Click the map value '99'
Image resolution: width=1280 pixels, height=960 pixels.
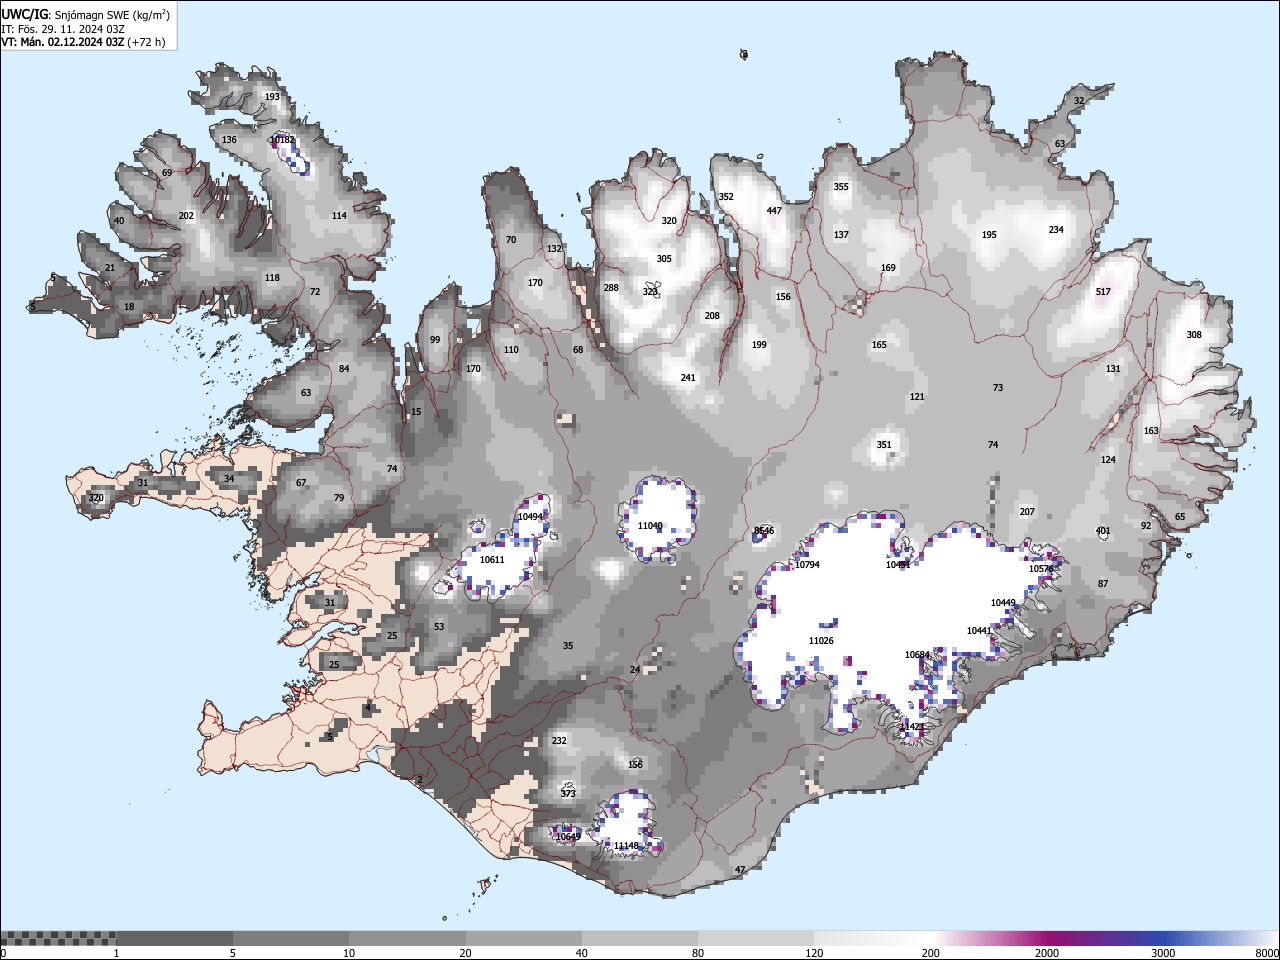pyautogui.click(x=435, y=340)
